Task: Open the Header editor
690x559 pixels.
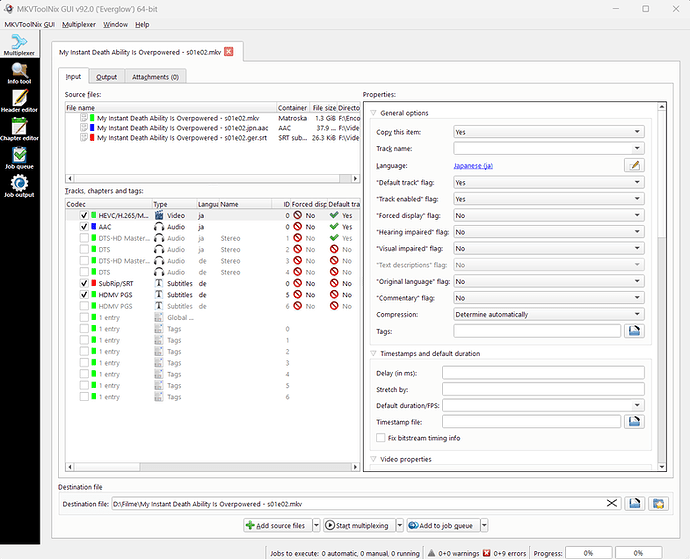Action: [x=19, y=101]
